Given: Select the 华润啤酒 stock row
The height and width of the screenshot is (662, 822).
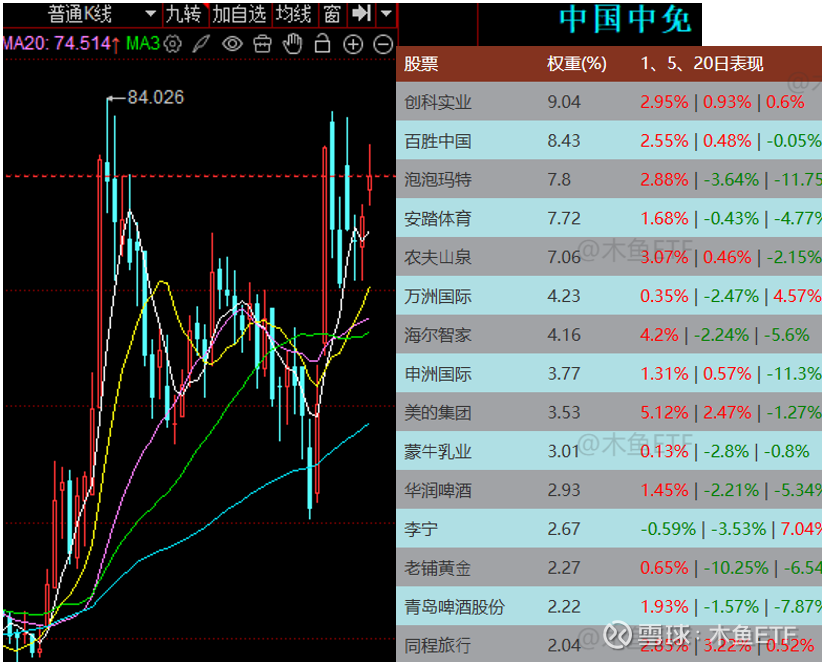Looking at the screenshot, I should click(609, 490).
